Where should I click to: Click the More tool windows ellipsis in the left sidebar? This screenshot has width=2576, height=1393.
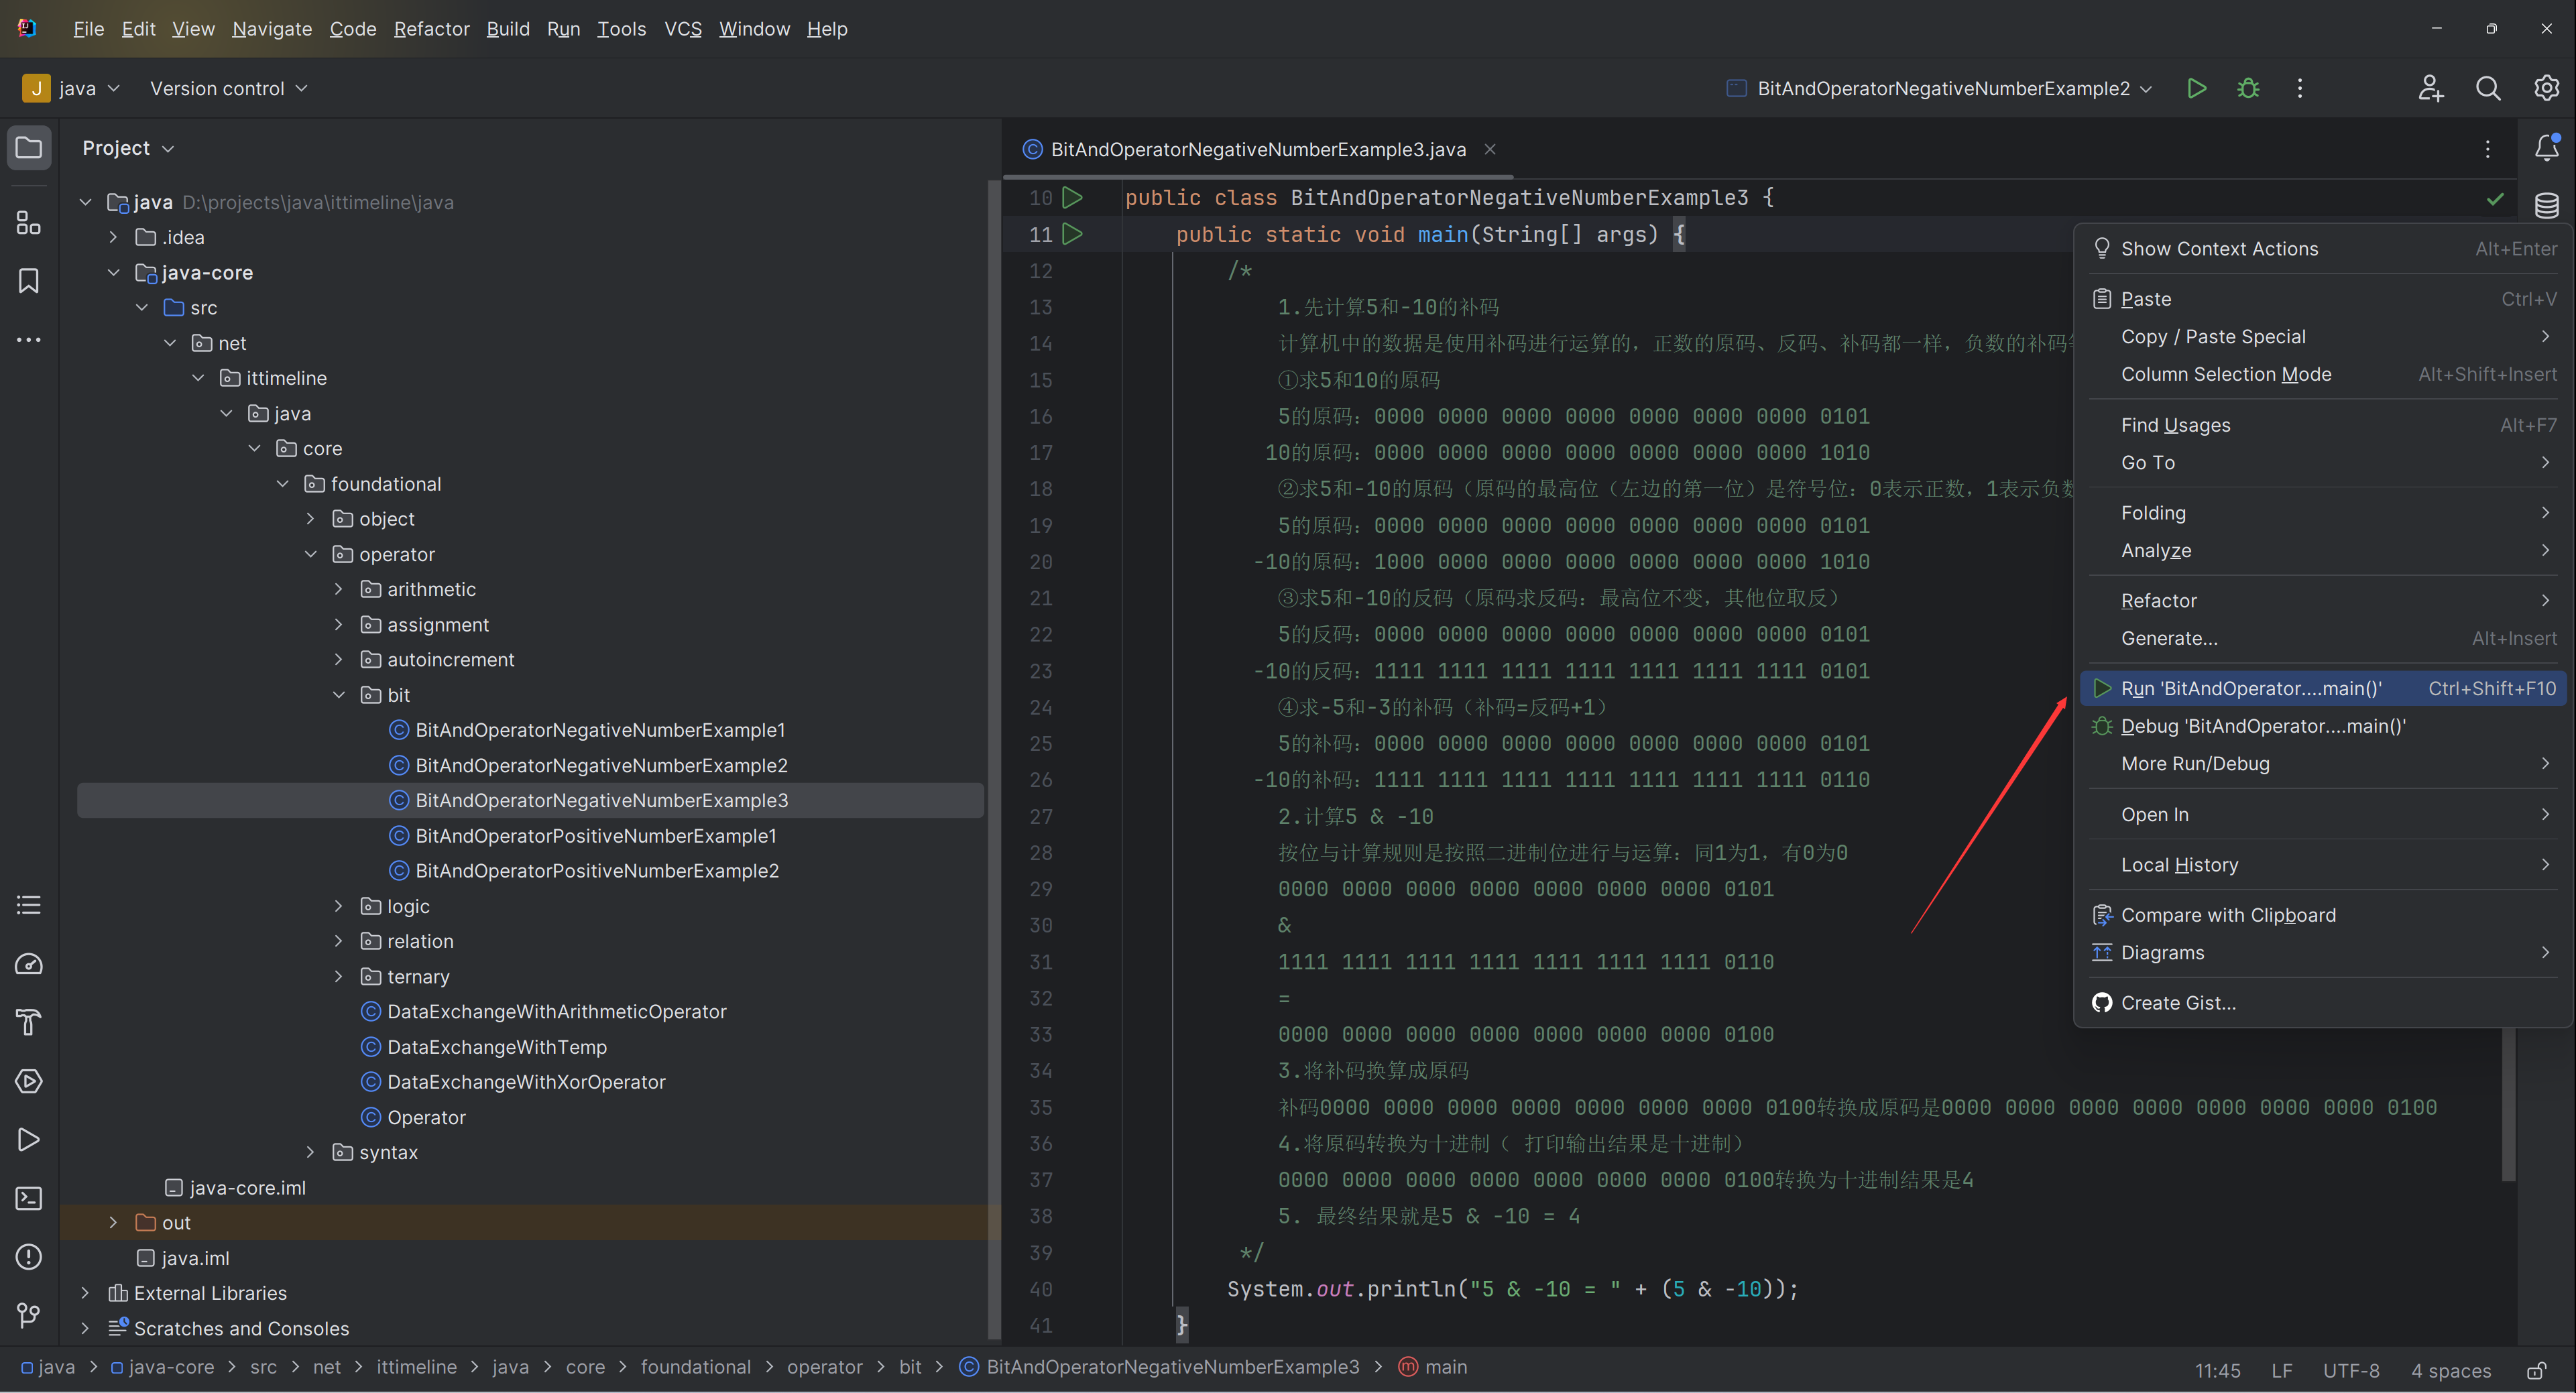[29, 340]
